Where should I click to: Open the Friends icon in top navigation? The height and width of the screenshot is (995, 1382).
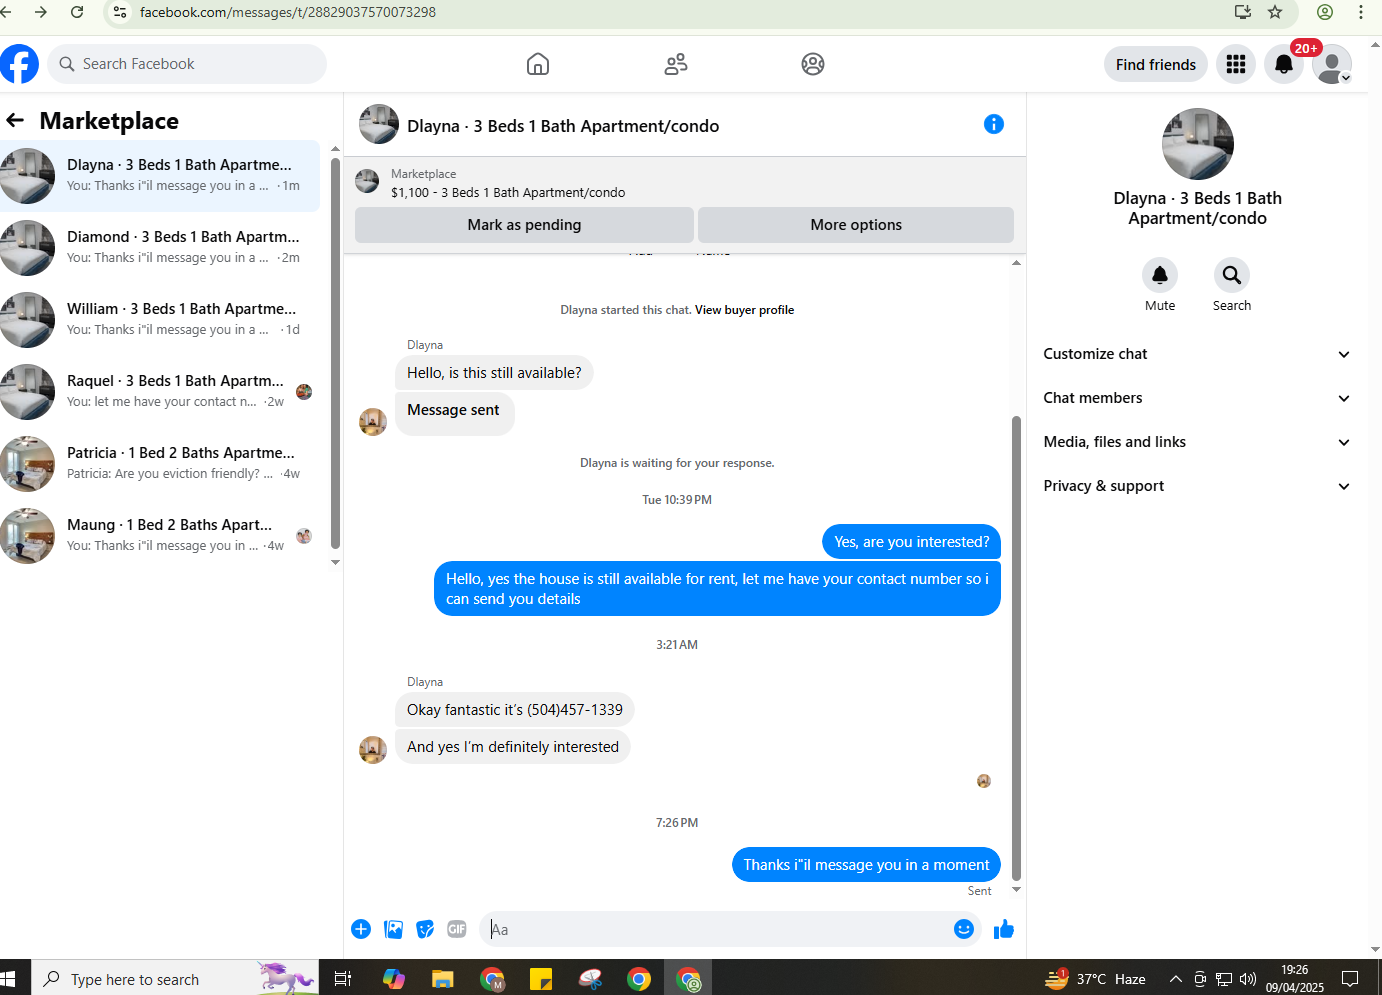point(676,64)
